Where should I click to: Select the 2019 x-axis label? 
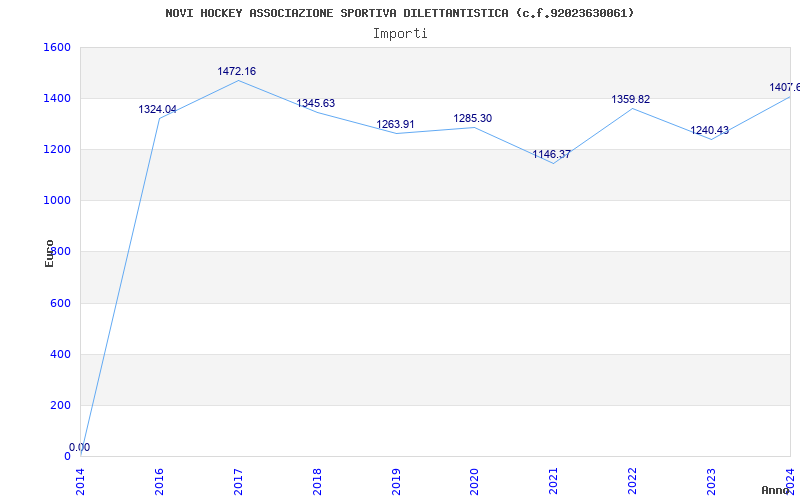pyautogui.click(x=396, y=481)
